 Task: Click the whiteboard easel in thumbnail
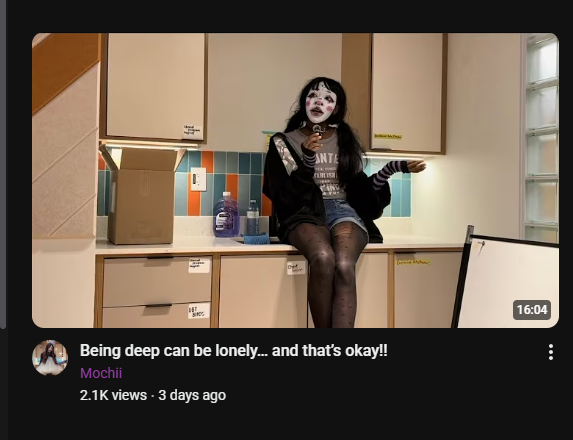[505, 277]
